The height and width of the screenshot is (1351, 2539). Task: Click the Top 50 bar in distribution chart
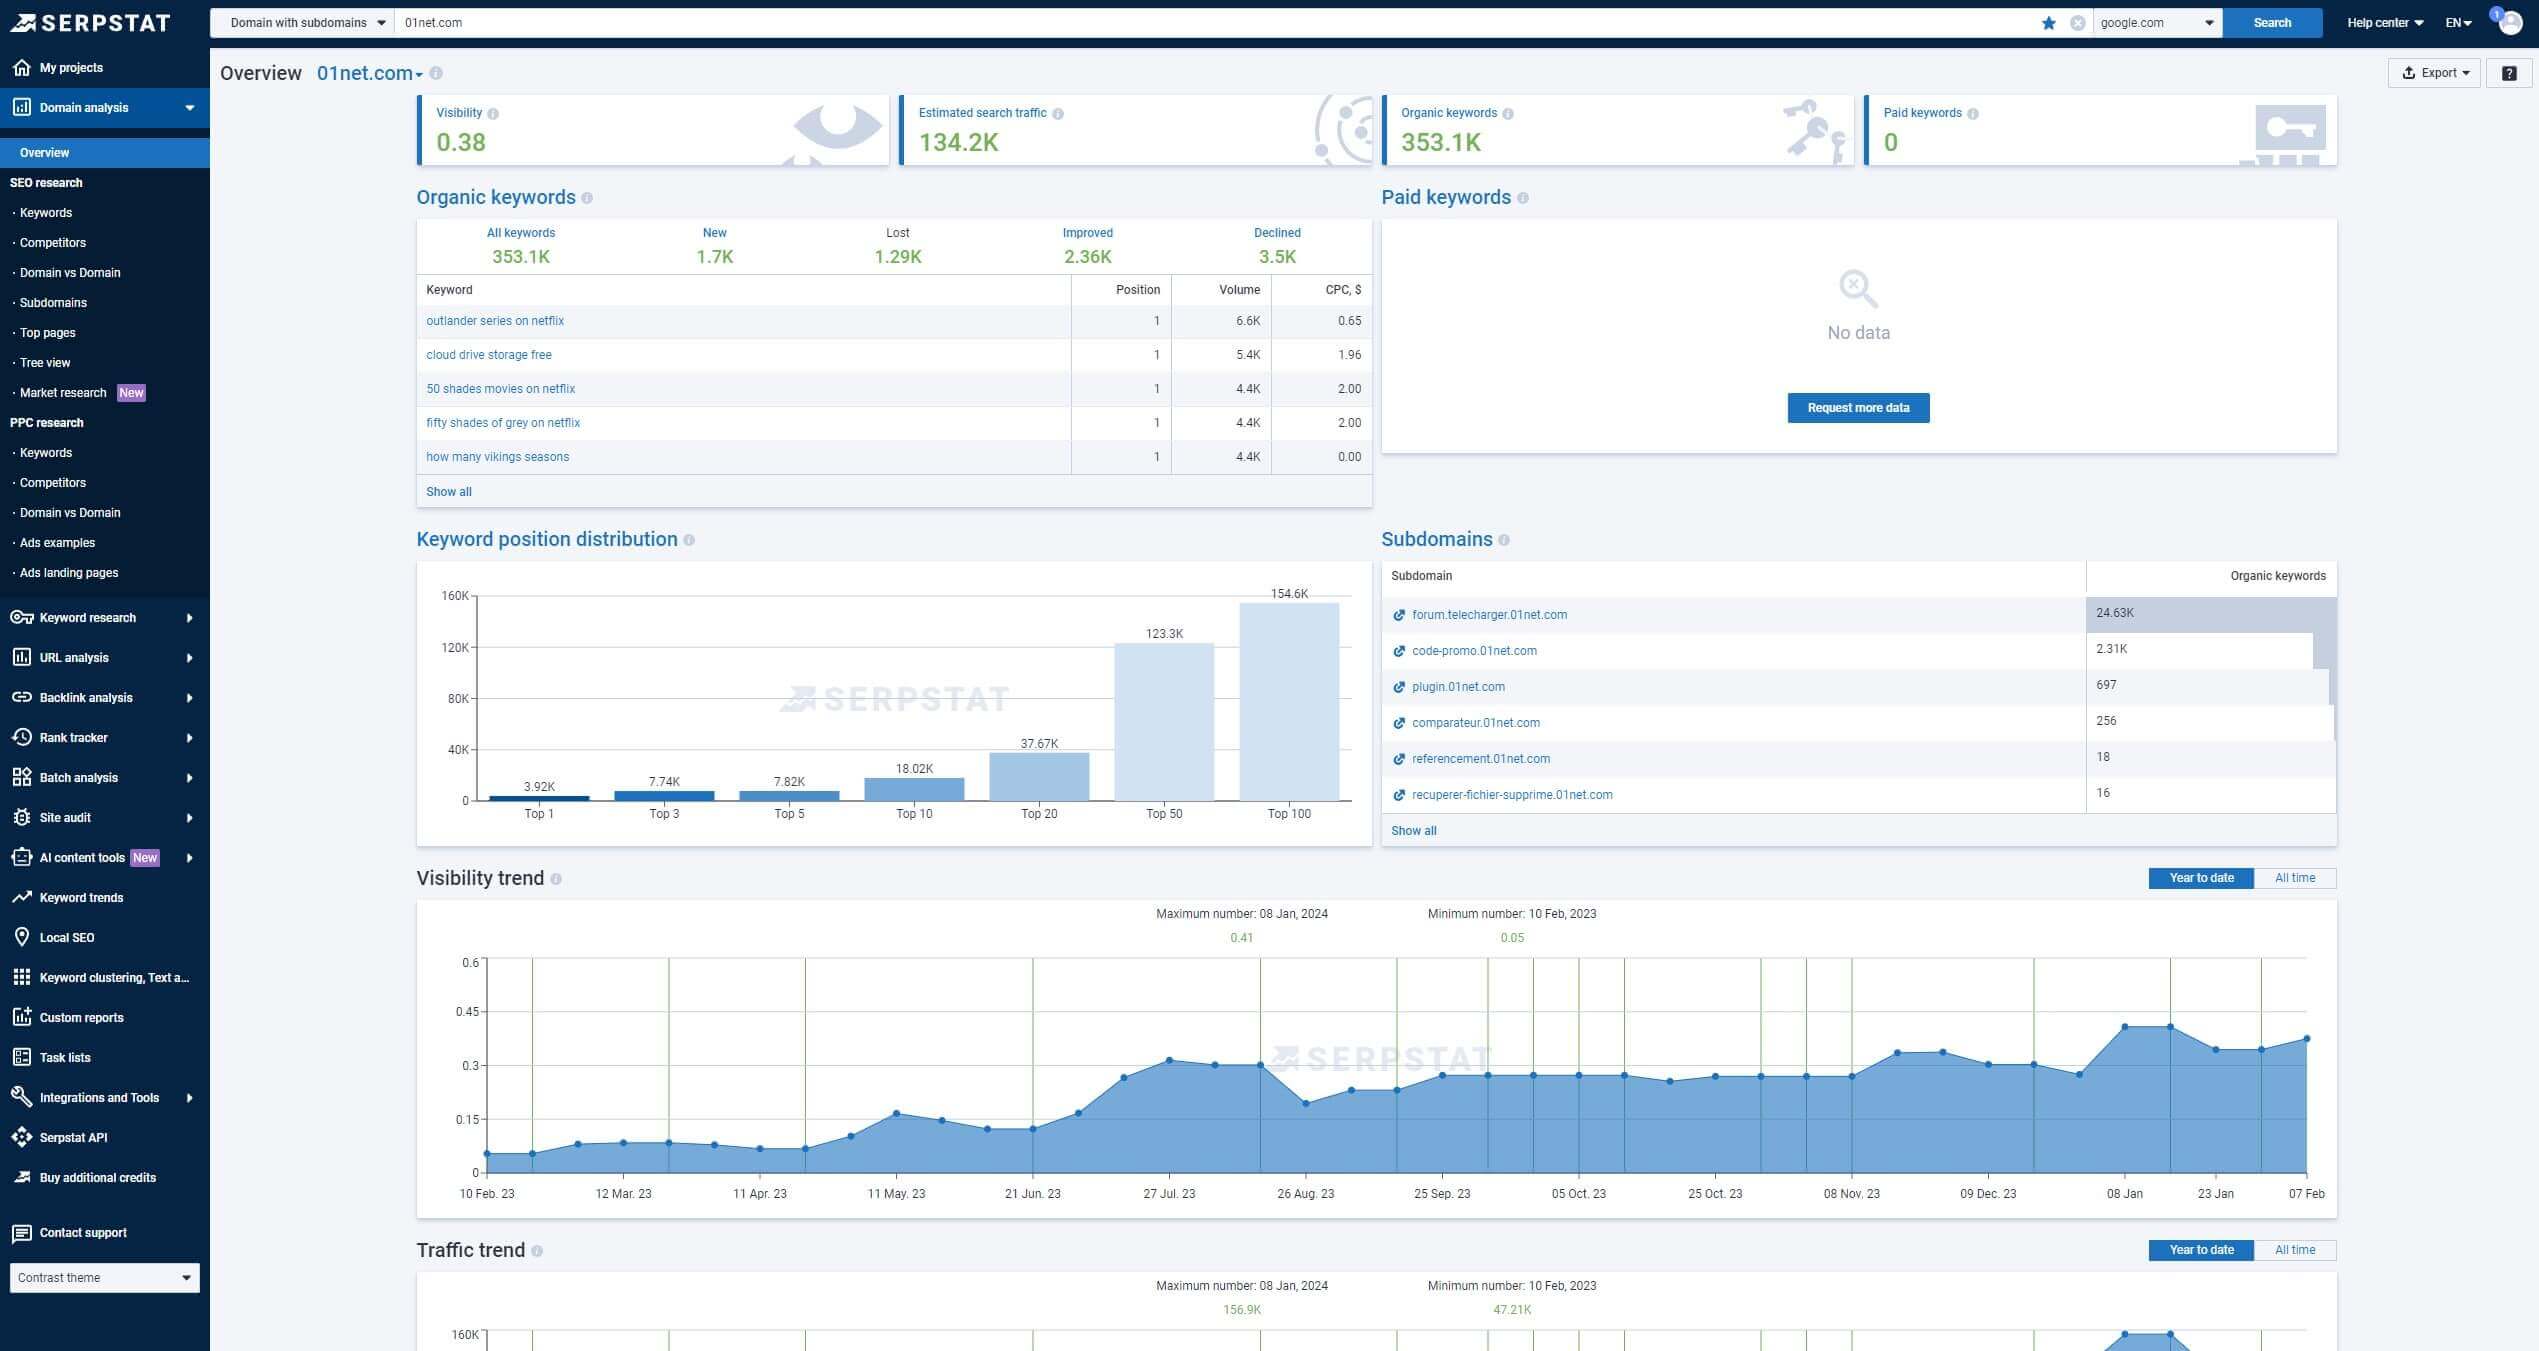1164,722
